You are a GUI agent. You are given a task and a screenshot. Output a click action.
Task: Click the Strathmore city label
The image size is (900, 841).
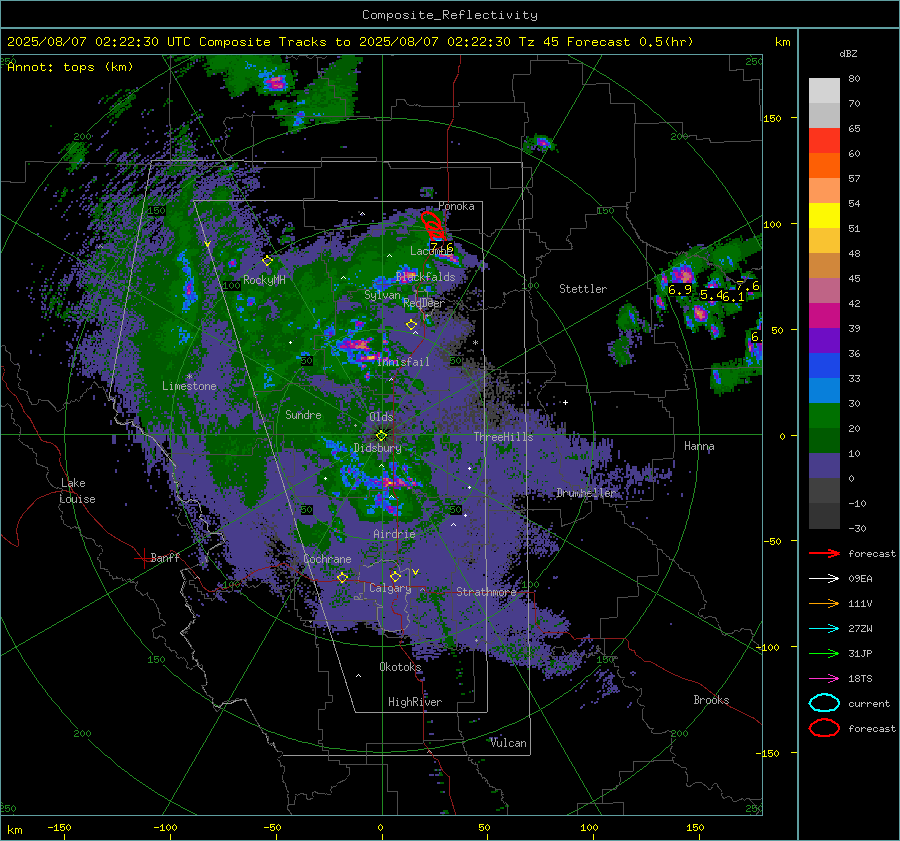click(486, 592)
